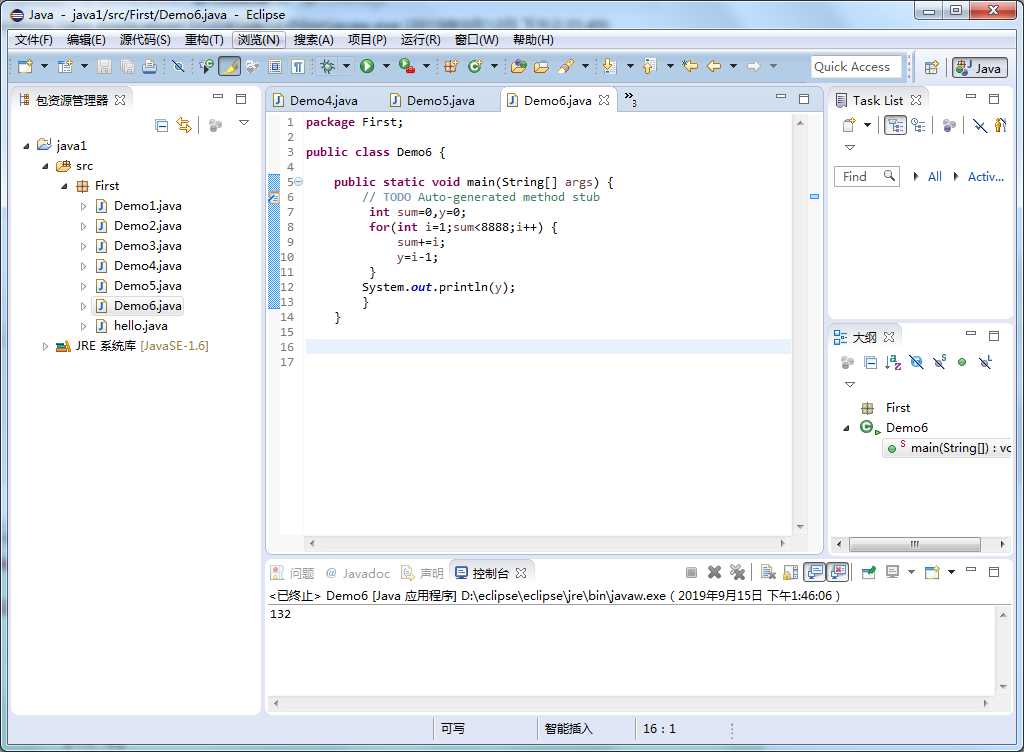
Task: Click the New wizard icon in toolbar
Action: (x=25, y=66)
